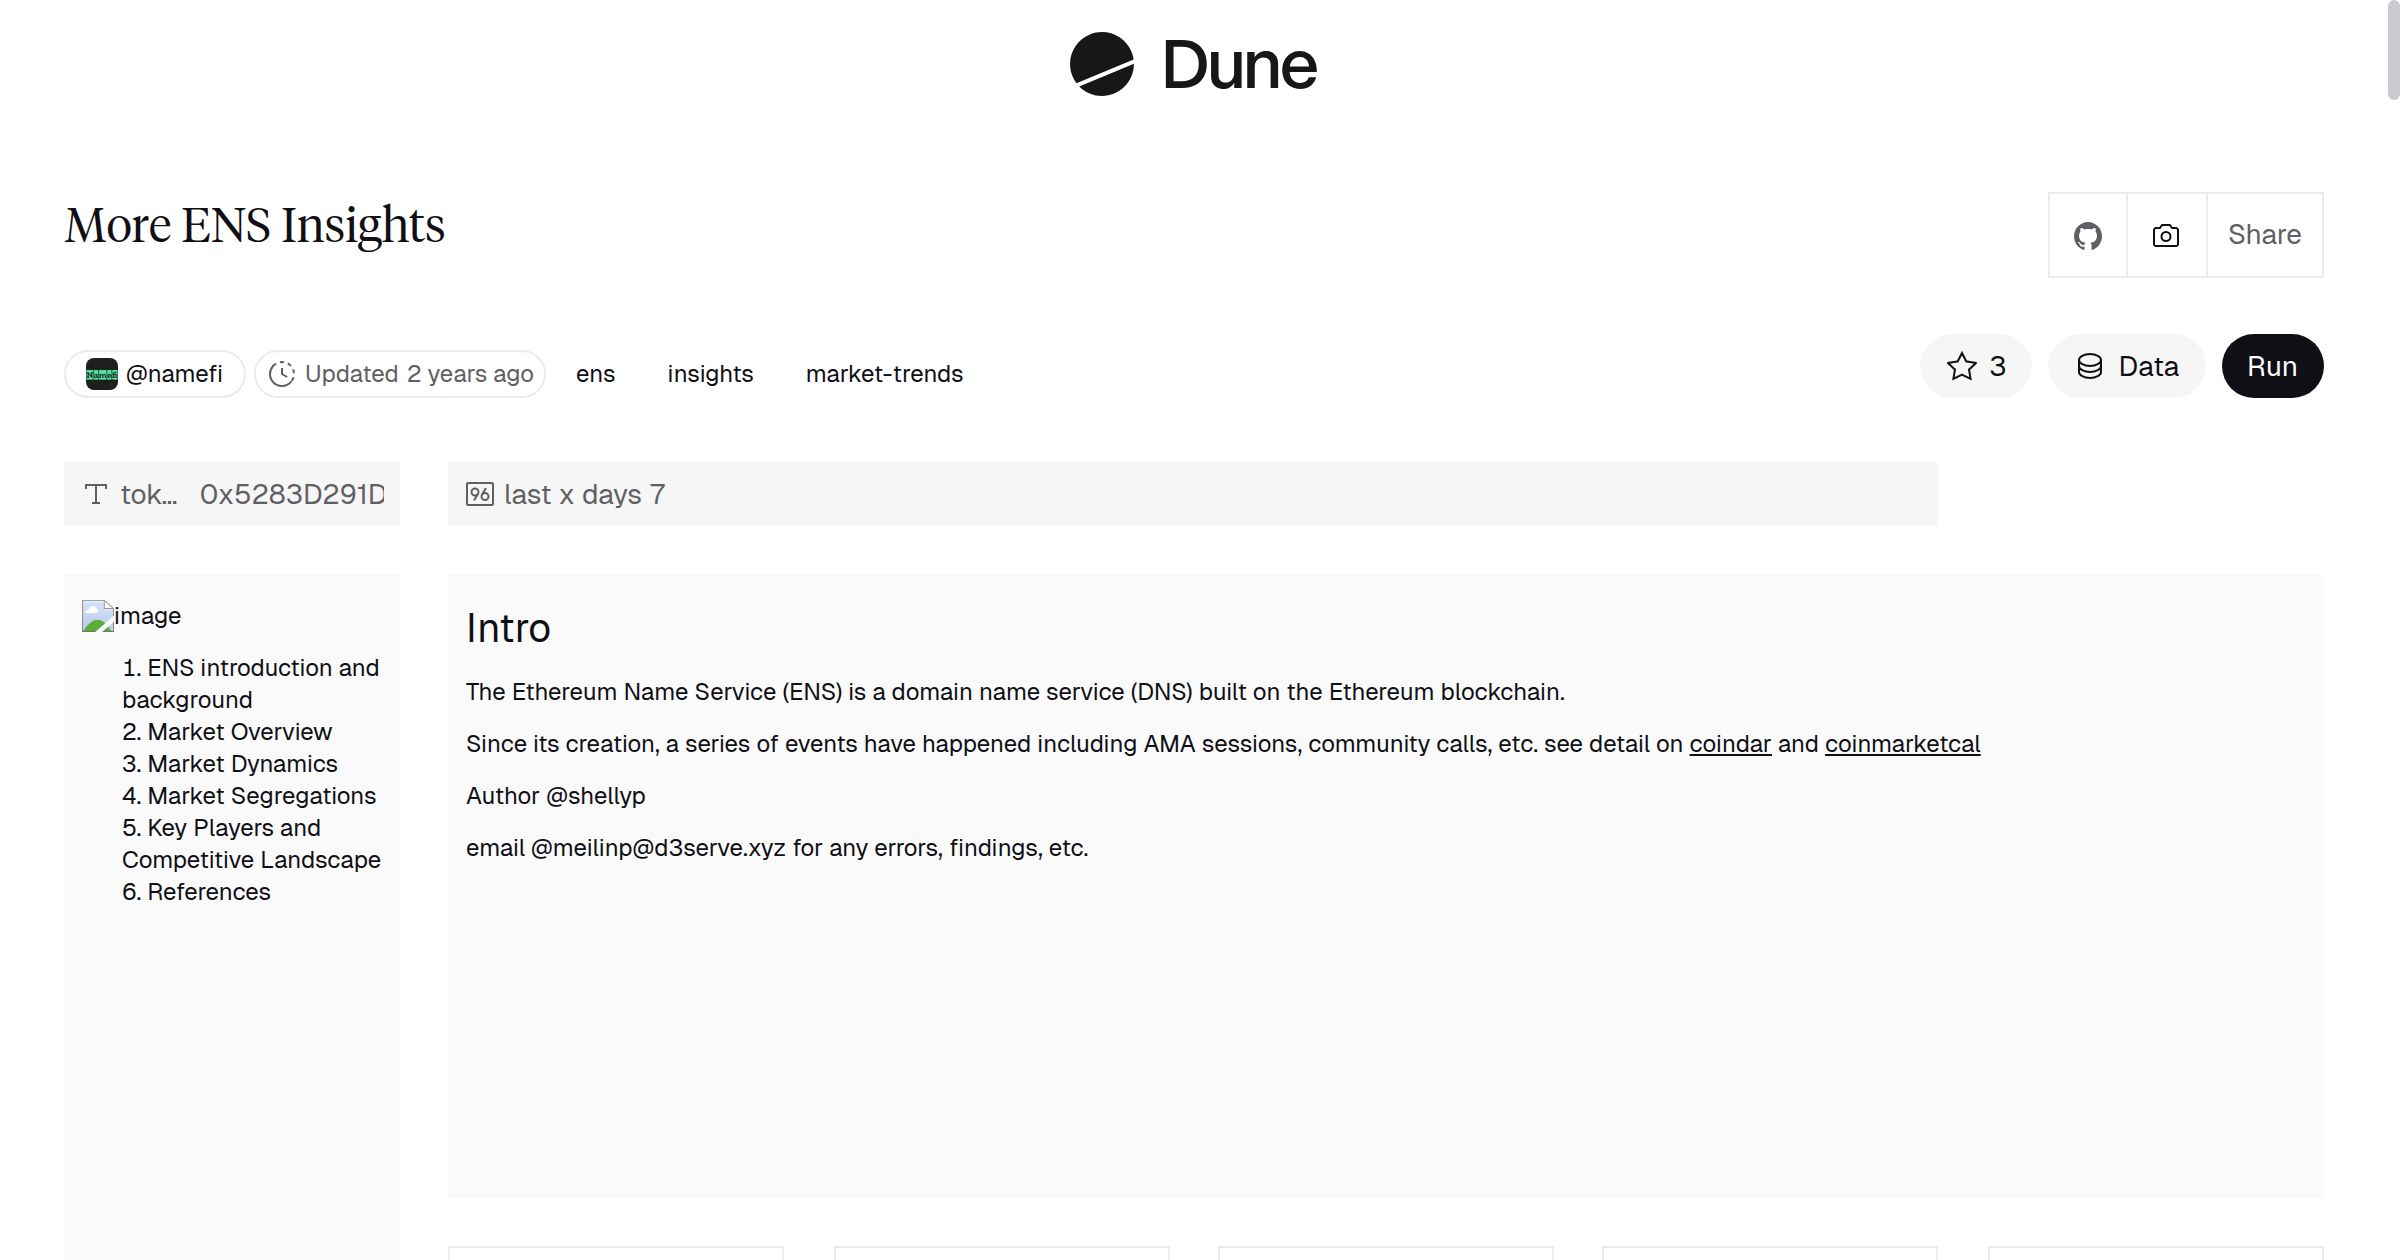Toggle the star to favorite this dashboard
Image resolution: width=2400 pixels, height=1260 pixels.
[x=1963, y=366]
